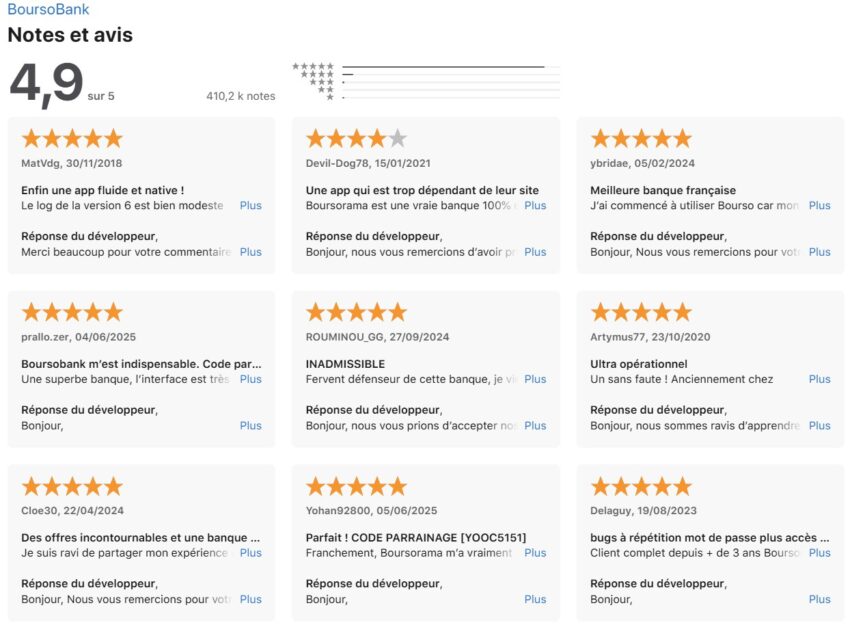This screenshot has width=850, height=627.
Task: Open the "Parfait ! CODE PARRAINAGE" review title
Action: point(415,537)
